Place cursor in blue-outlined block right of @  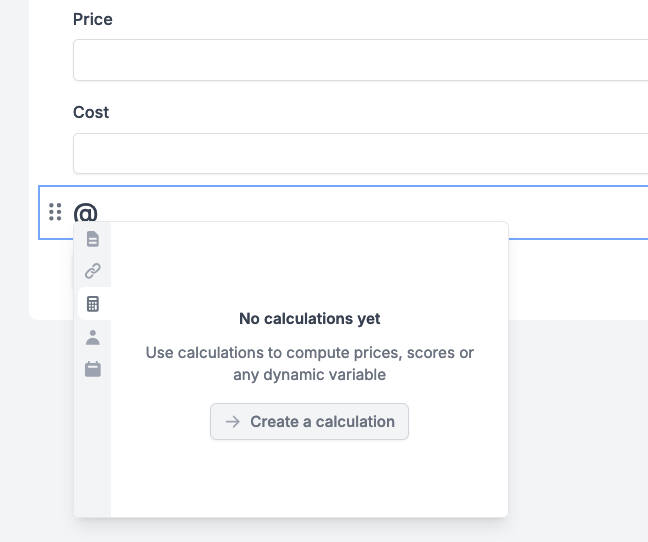(372, 204)
